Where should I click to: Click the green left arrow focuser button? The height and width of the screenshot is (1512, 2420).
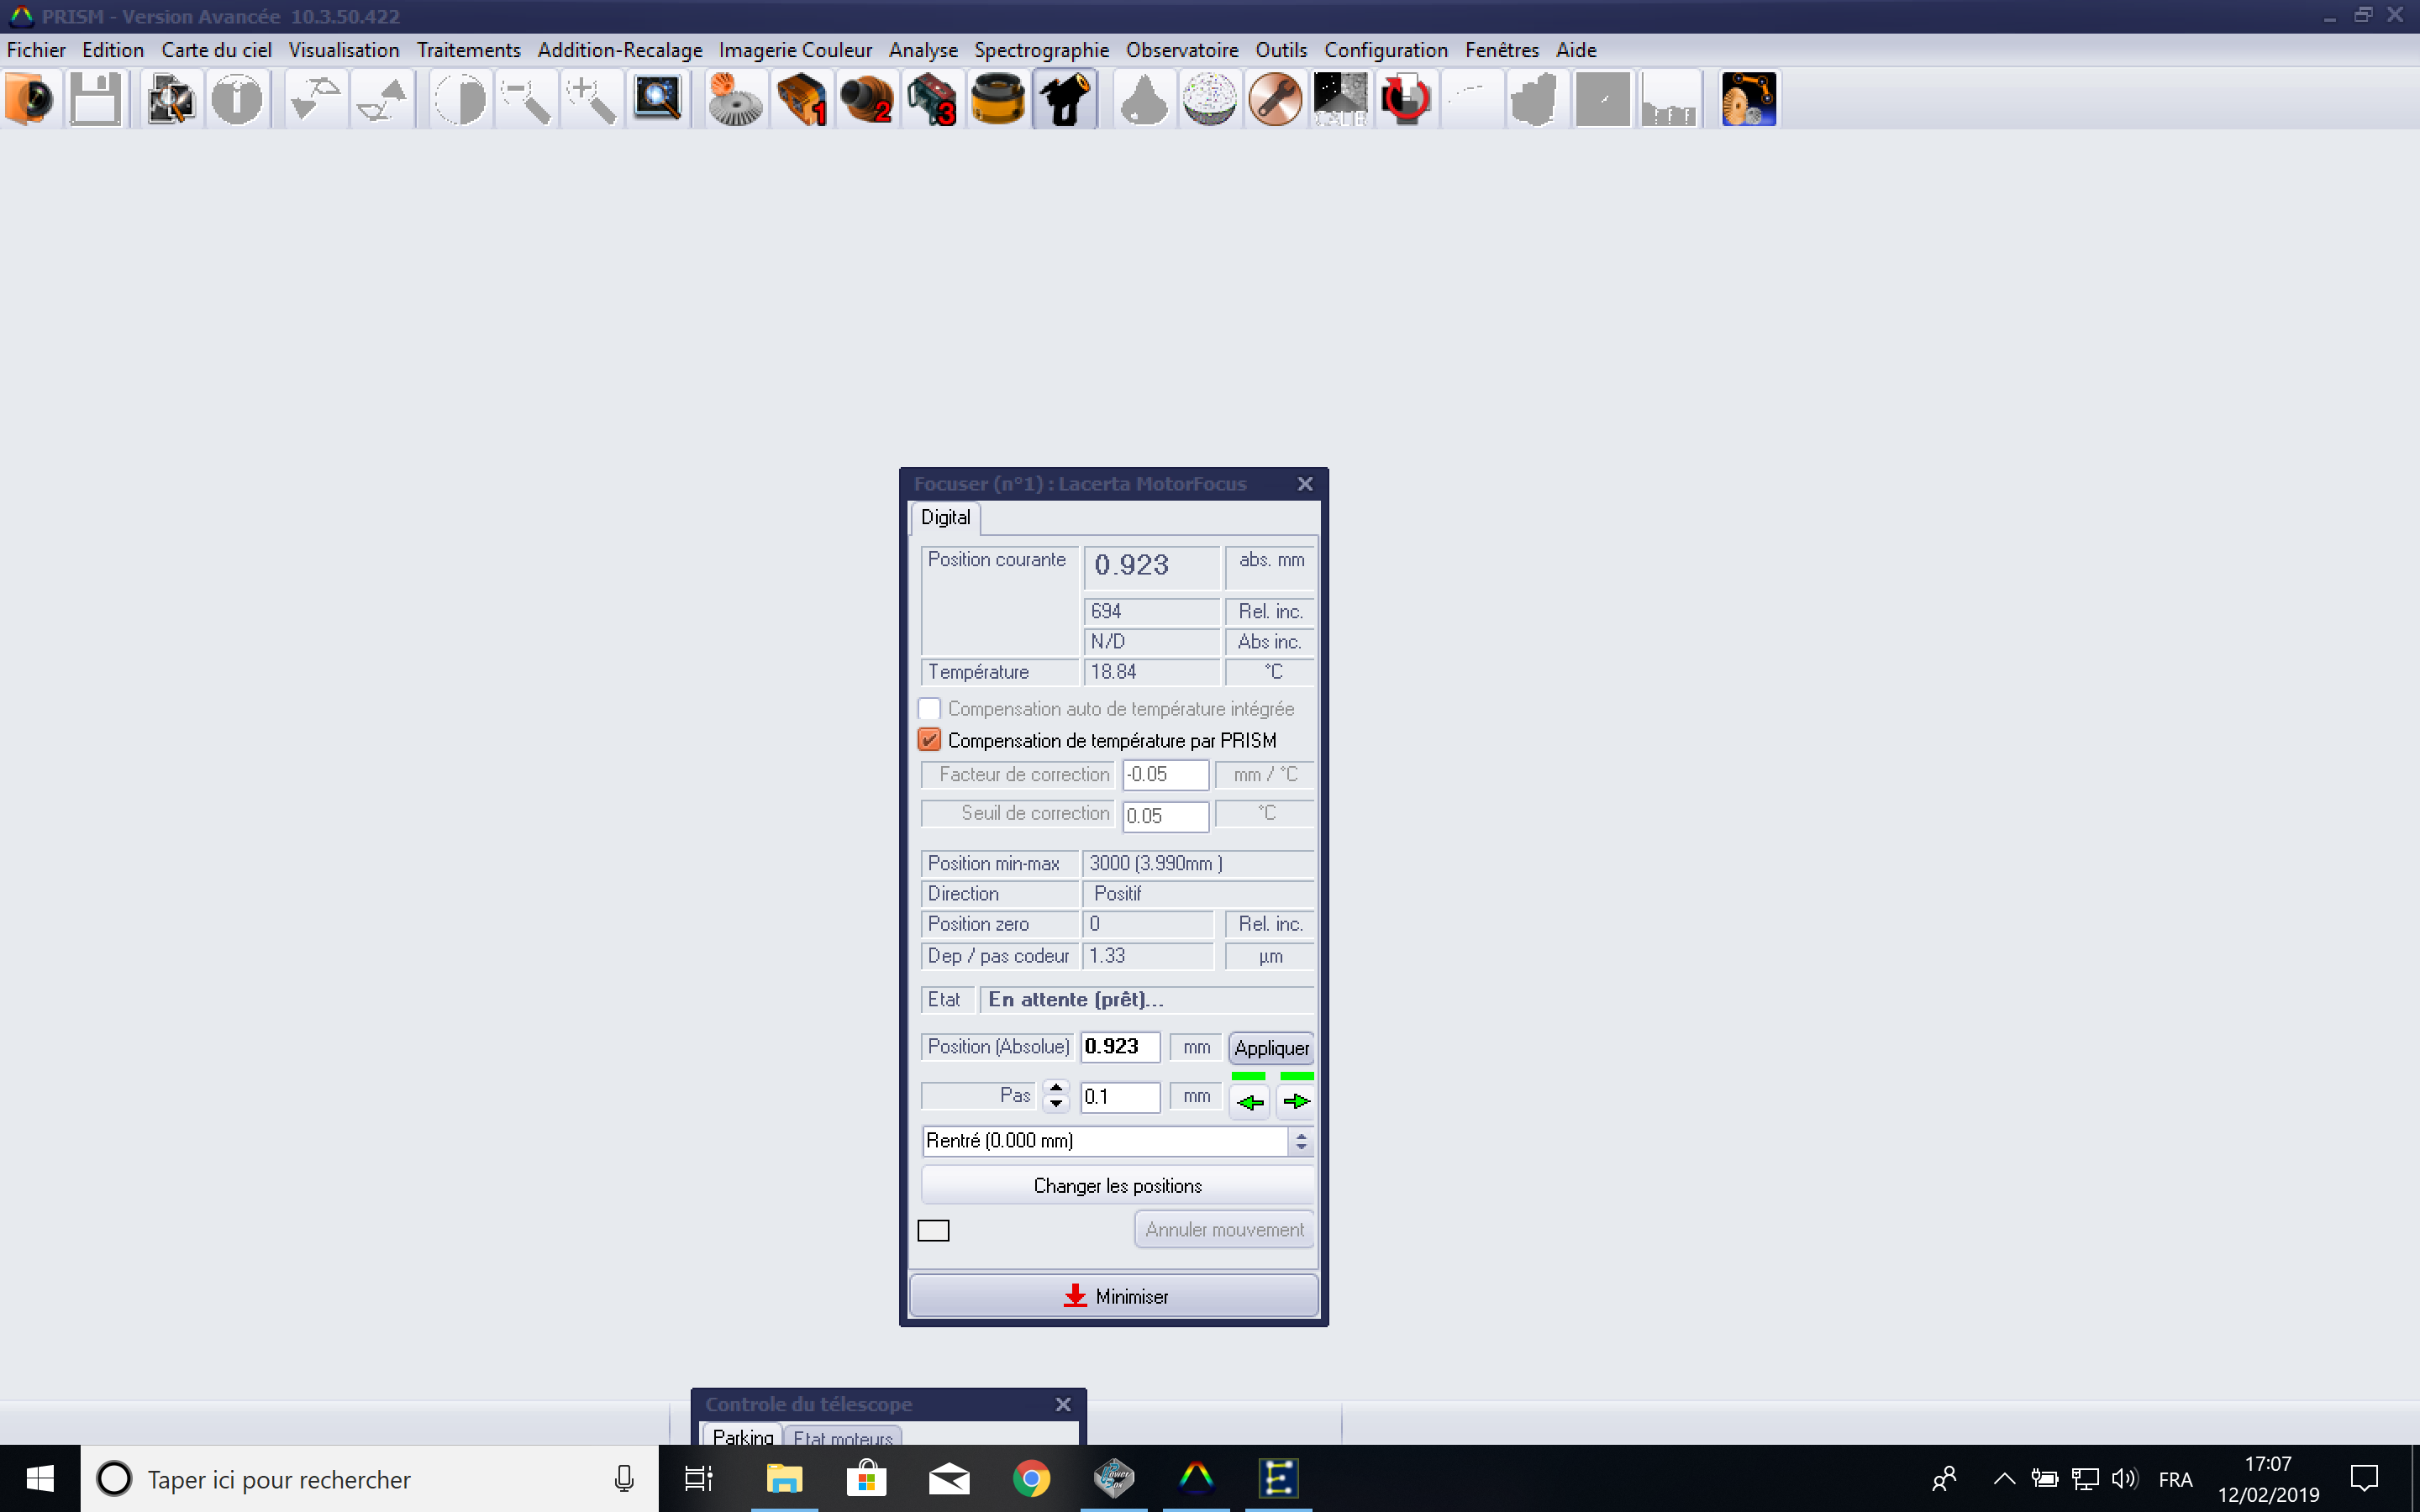click(x=1249, y=1102)
